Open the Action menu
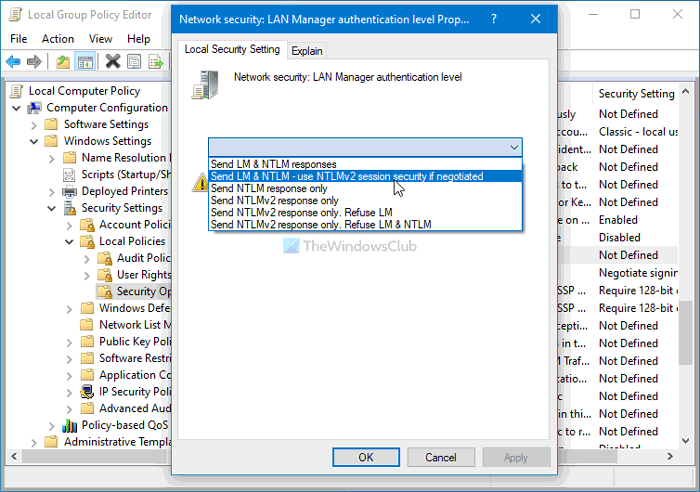The image size is (700, 492). [58, 39]
